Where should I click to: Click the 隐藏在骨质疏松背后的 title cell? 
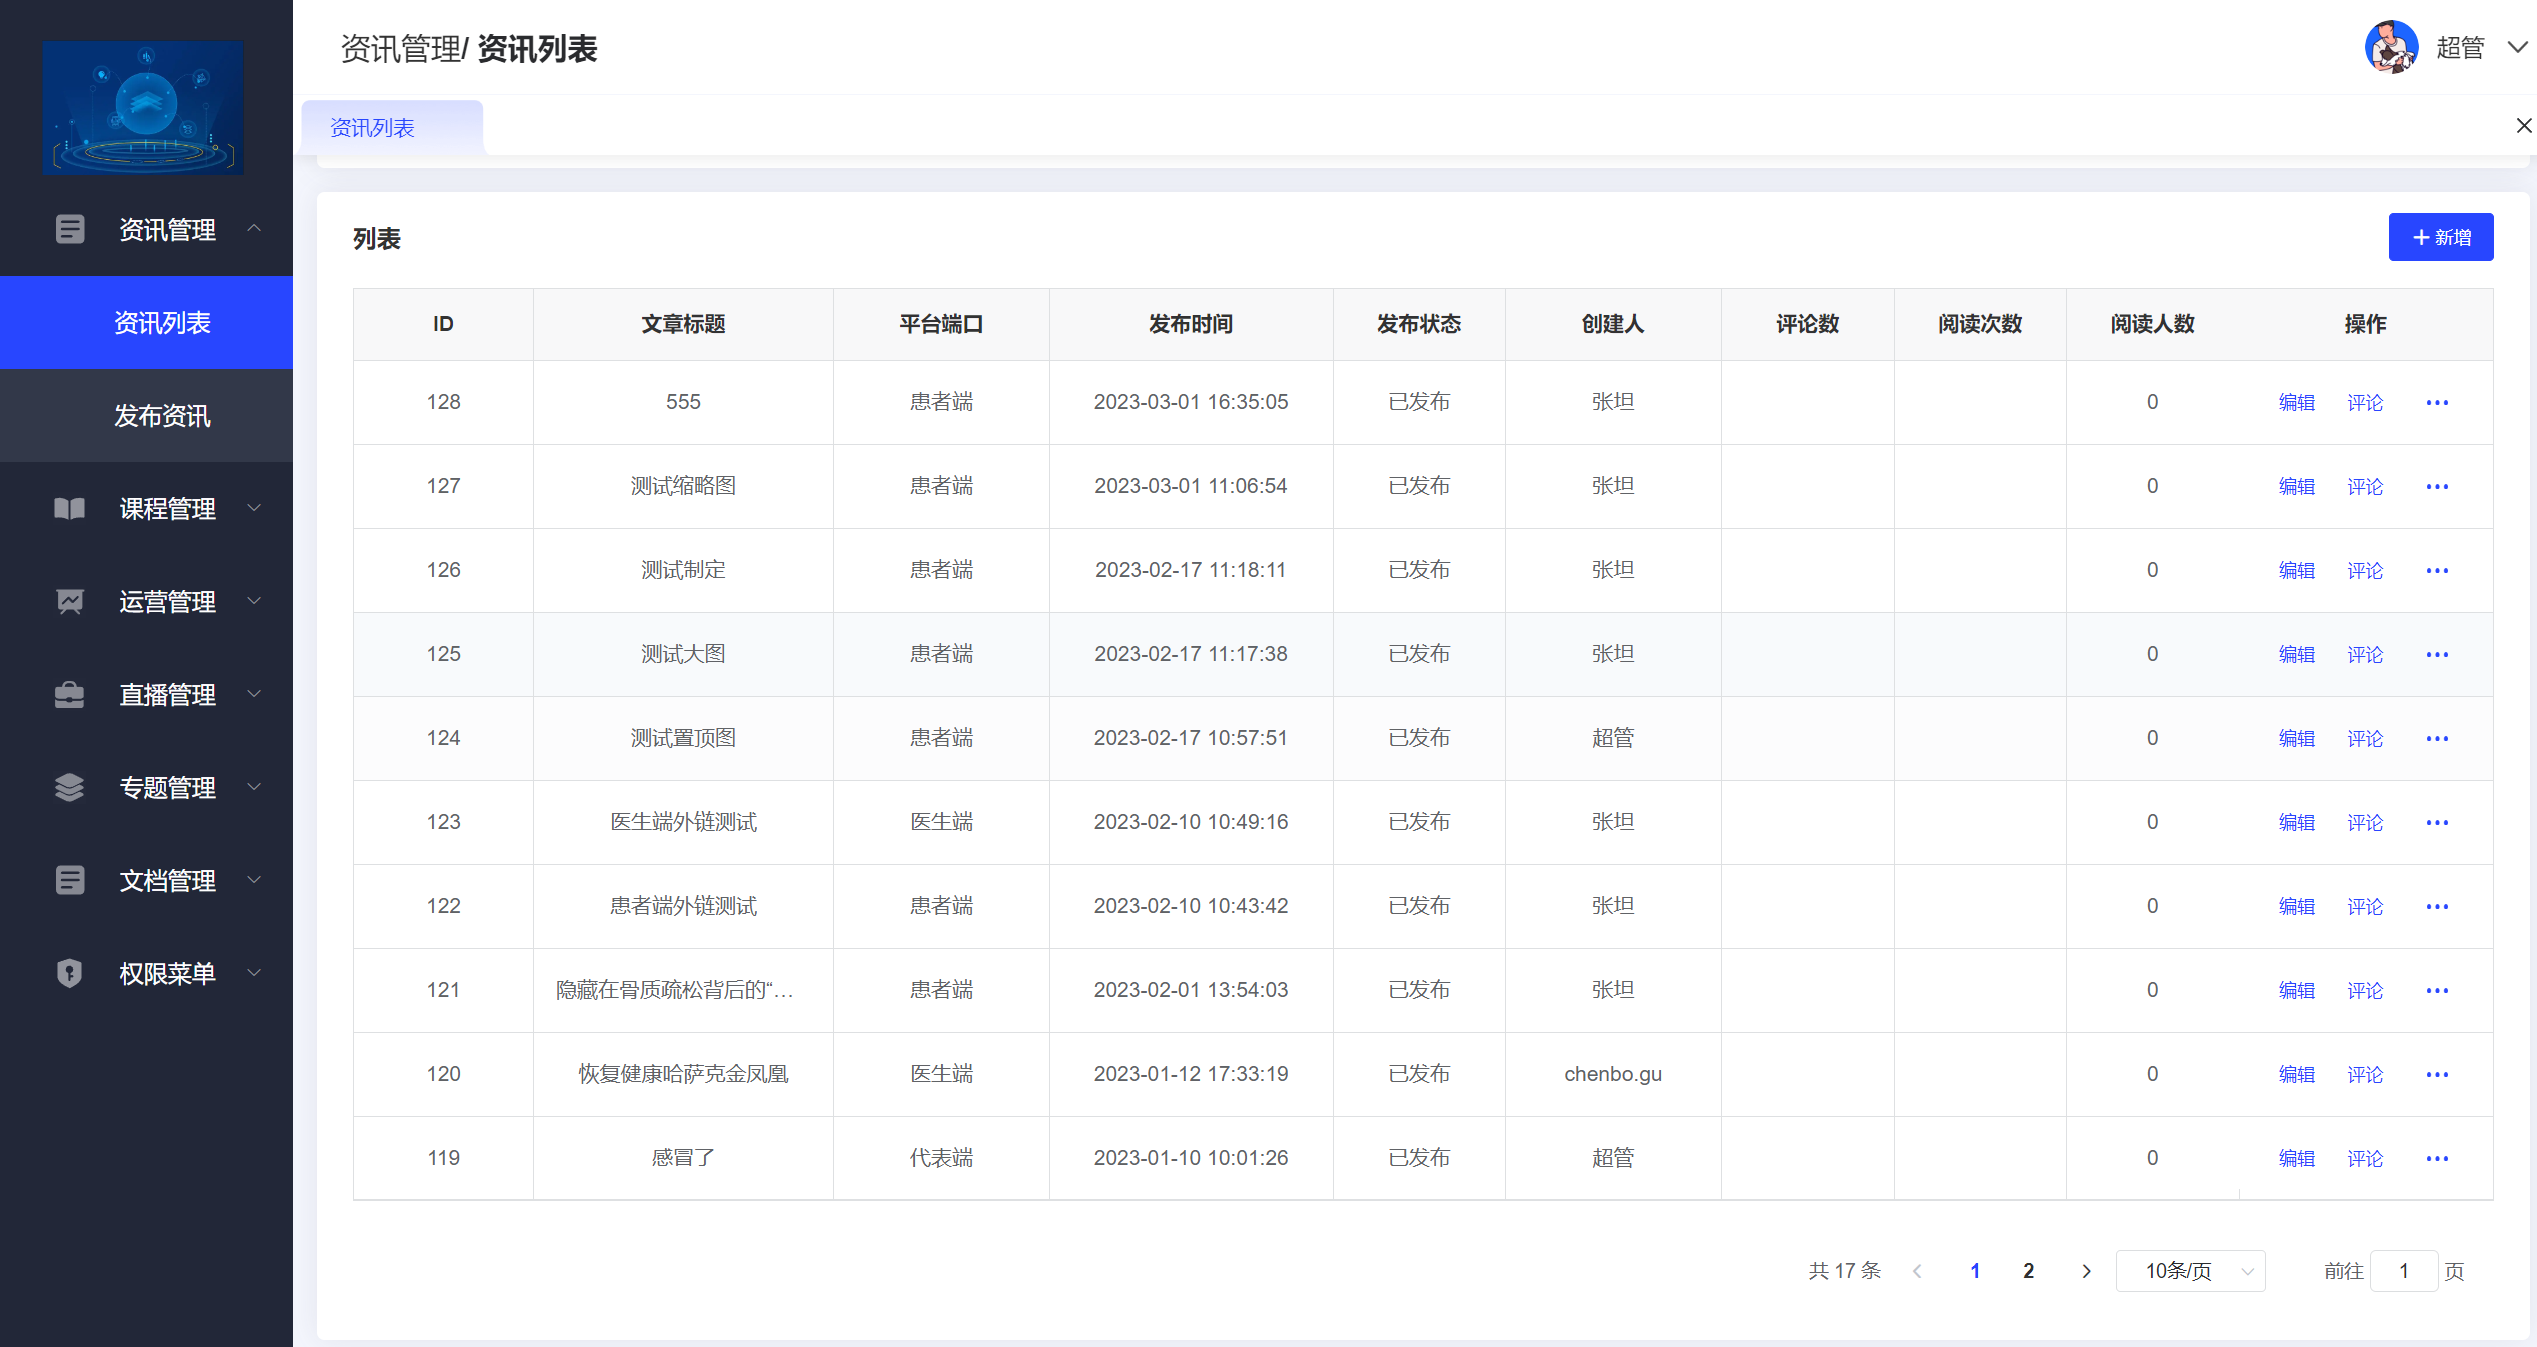coord(683,990)
